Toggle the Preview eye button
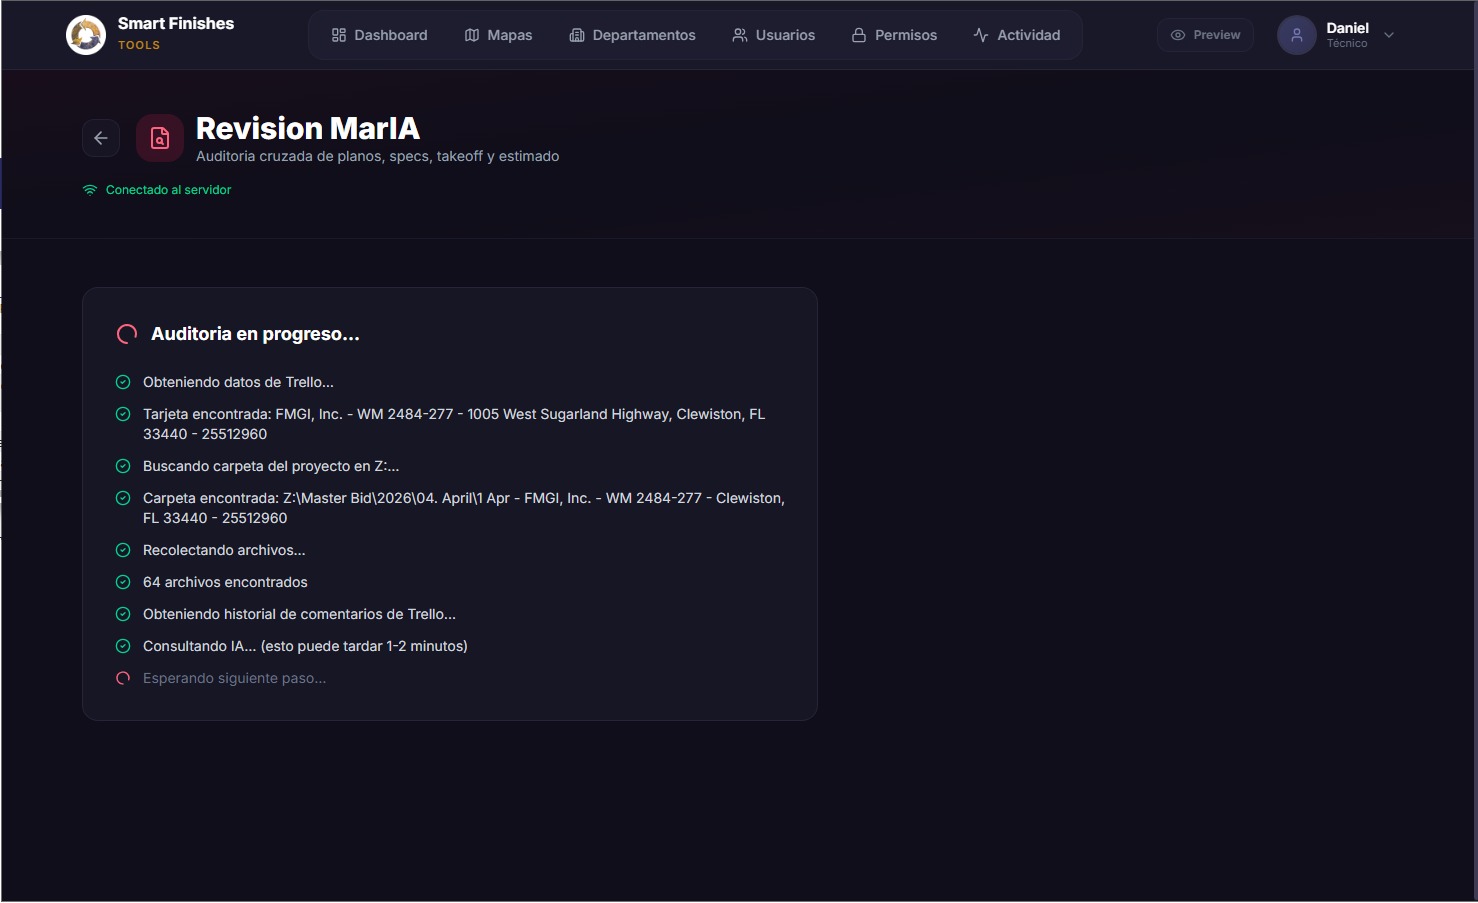Screen dimensions: 1478x903 coord(1205,35)
